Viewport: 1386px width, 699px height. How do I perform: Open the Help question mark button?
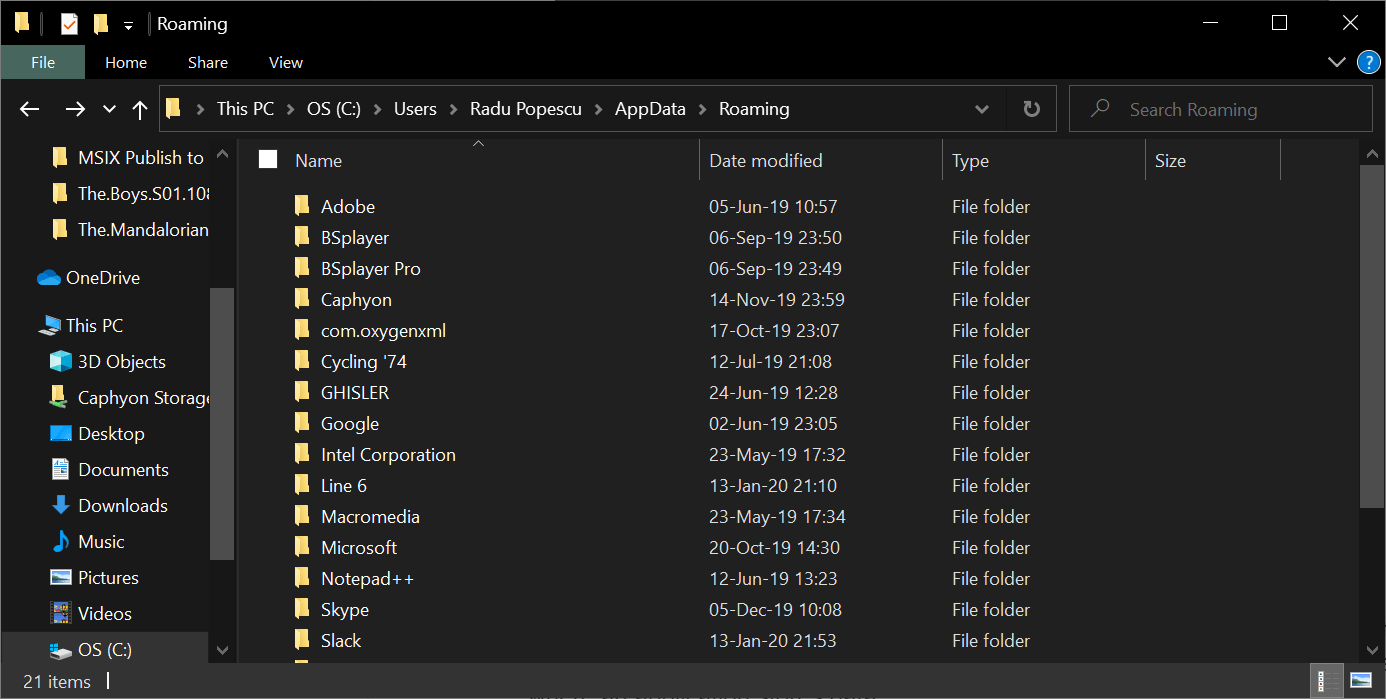click(x=1368, y=62)
